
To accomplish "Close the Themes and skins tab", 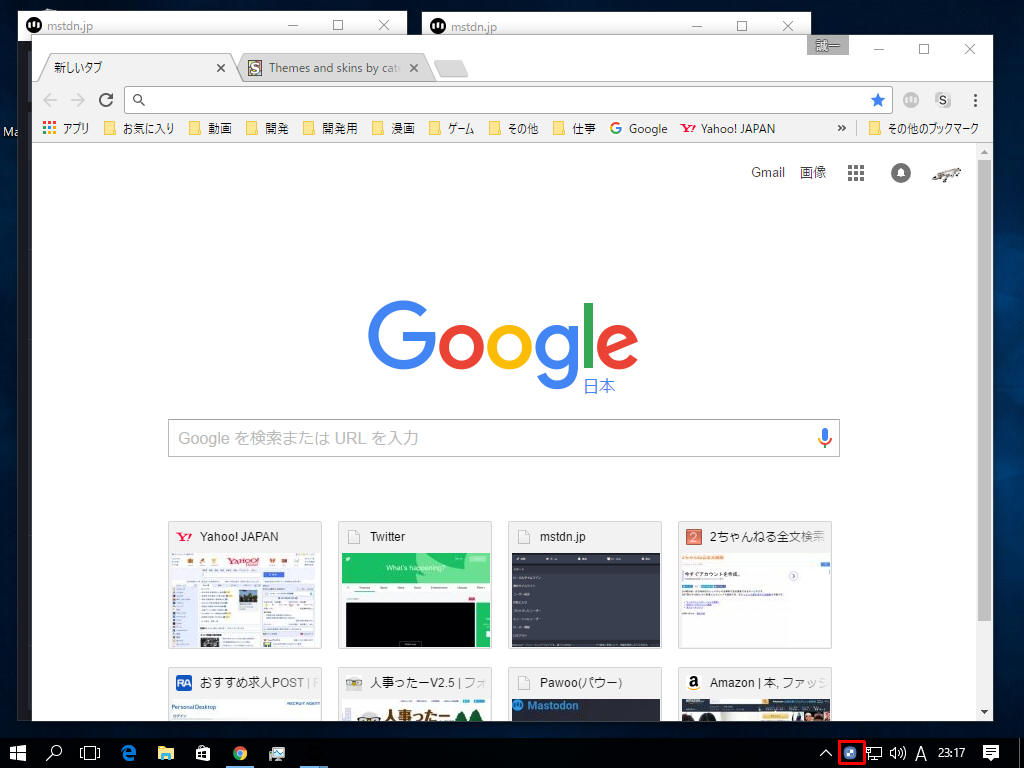I will (x=414, y=68).
